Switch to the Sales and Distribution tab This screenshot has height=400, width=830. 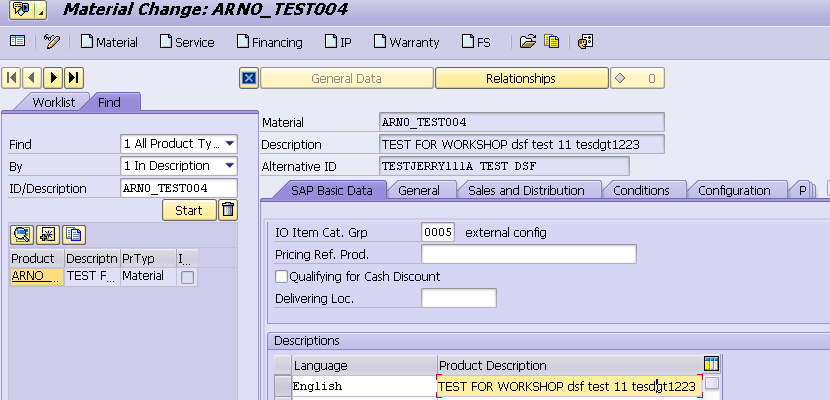(526, 190)
